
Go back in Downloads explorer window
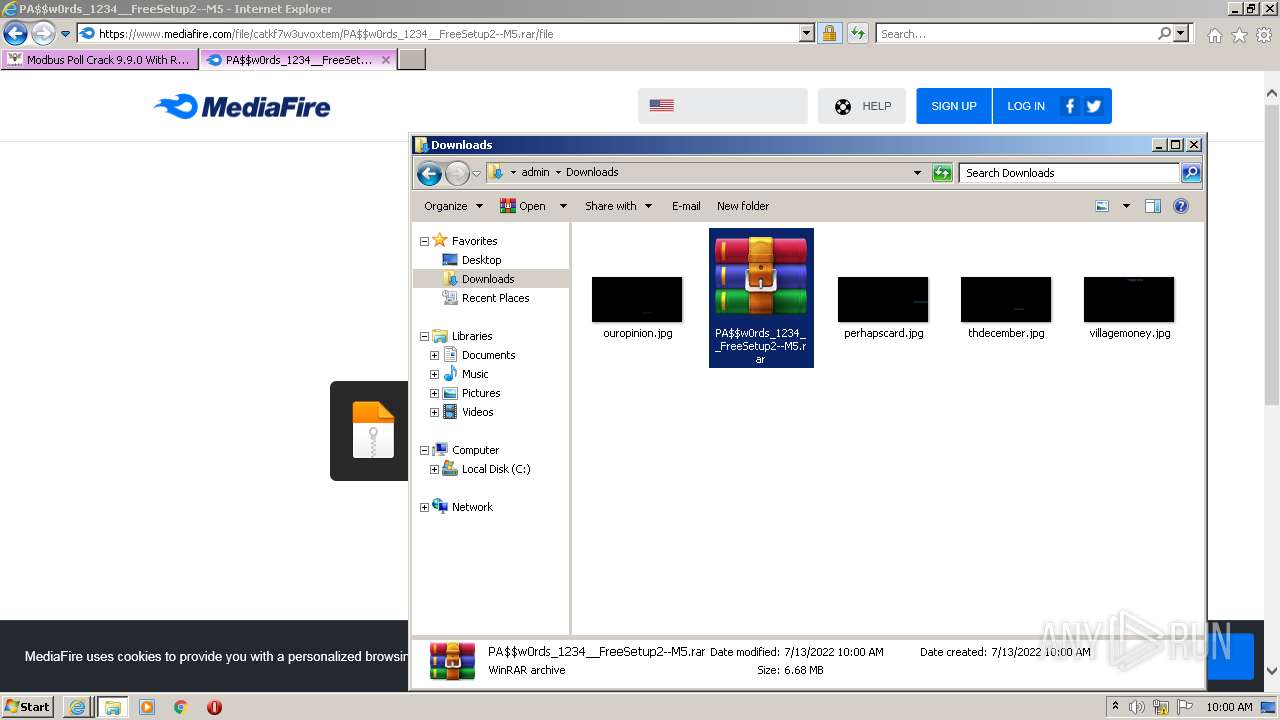click(x=429, y=173)
